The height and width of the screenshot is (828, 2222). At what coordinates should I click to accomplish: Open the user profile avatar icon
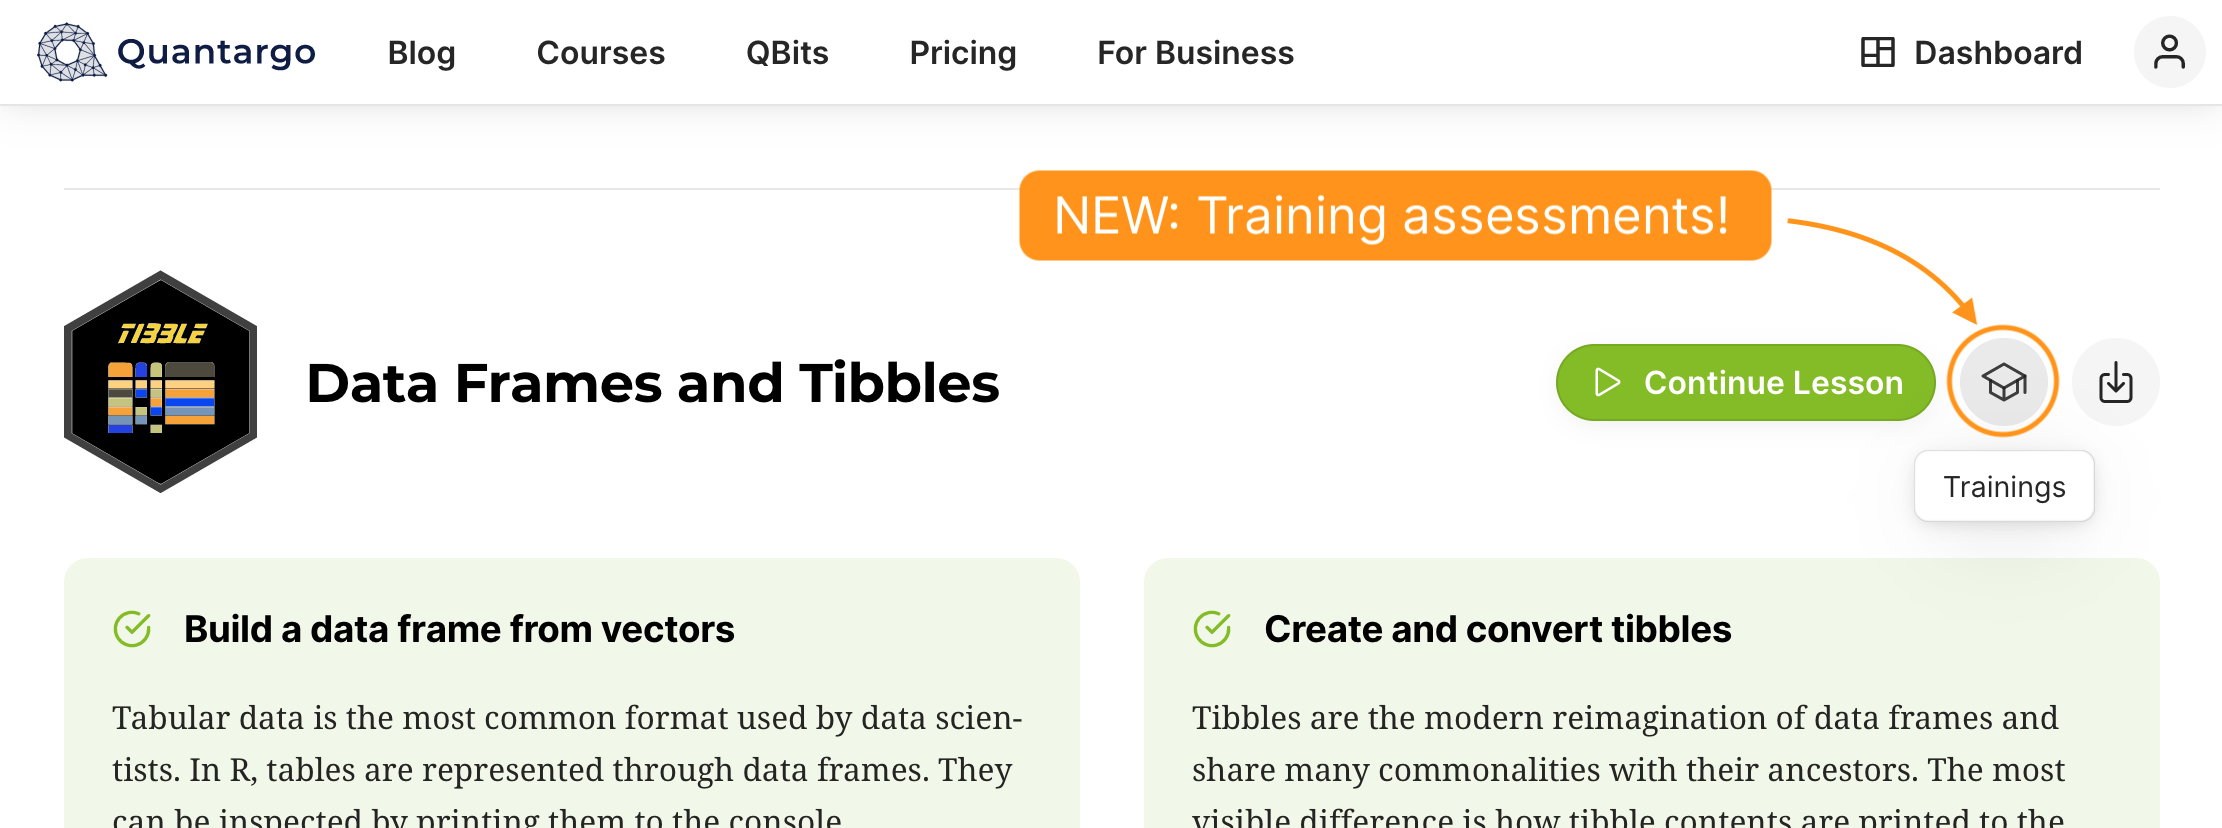[x=2169, y=52]
